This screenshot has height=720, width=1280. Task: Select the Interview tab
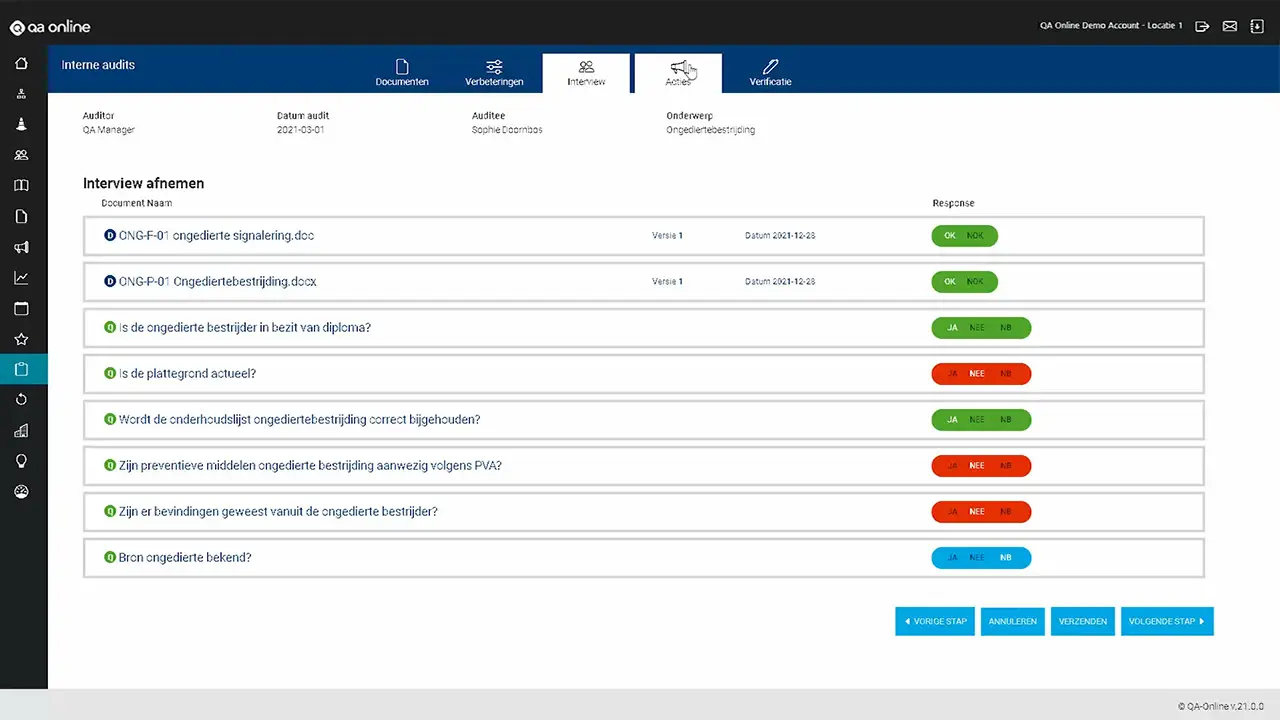click(x=586, y=73)
